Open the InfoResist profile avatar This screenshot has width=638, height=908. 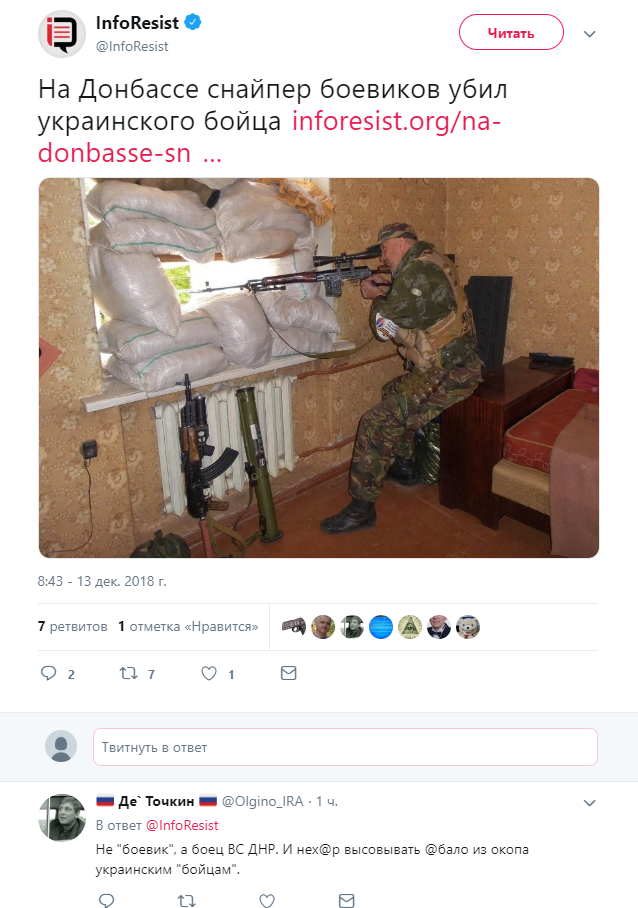click(62, 34)
